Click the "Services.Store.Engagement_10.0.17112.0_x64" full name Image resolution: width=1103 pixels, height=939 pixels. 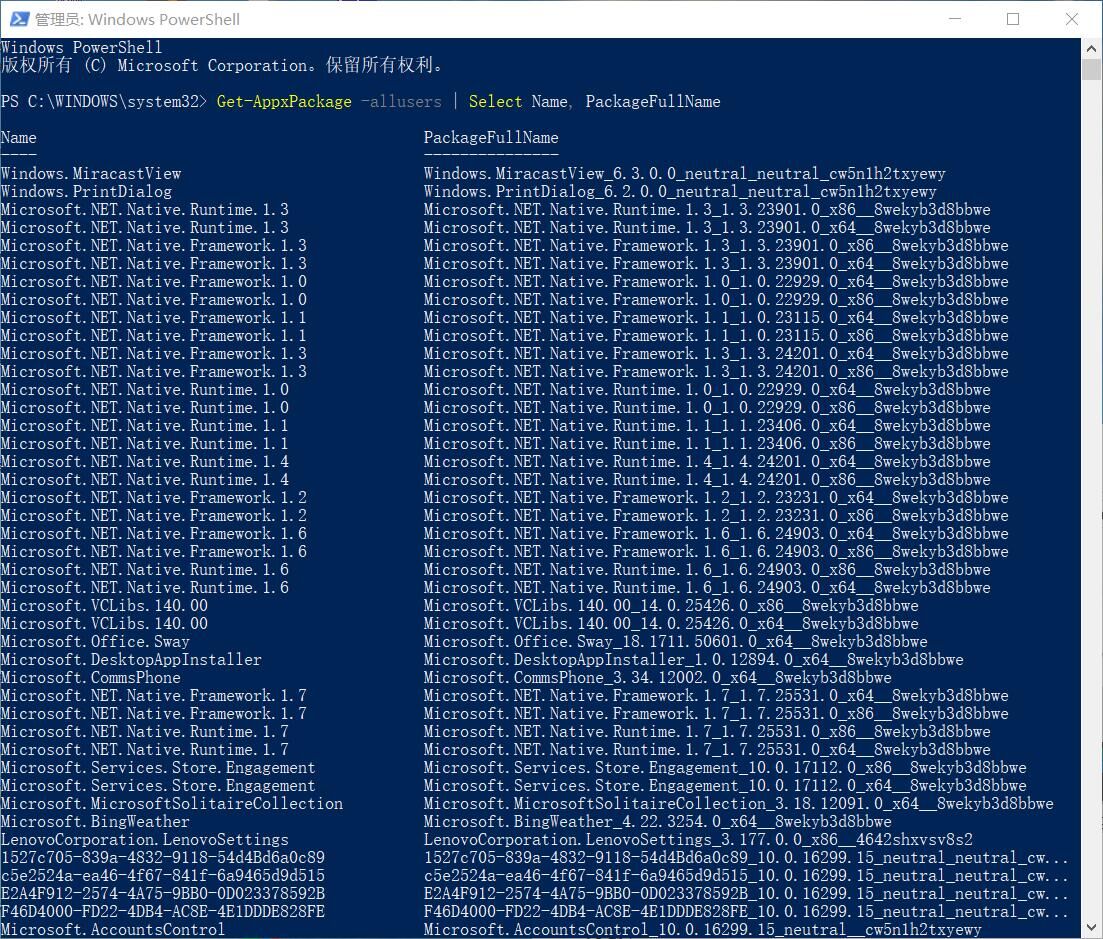point(725,786)
